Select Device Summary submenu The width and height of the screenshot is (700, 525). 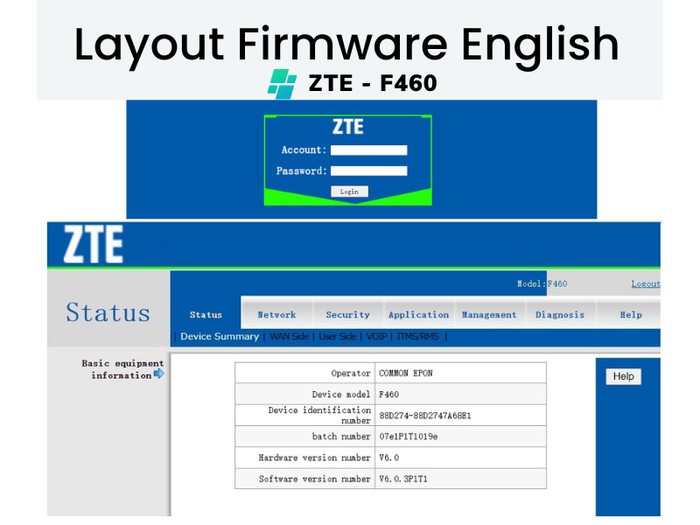pos(220,337)
